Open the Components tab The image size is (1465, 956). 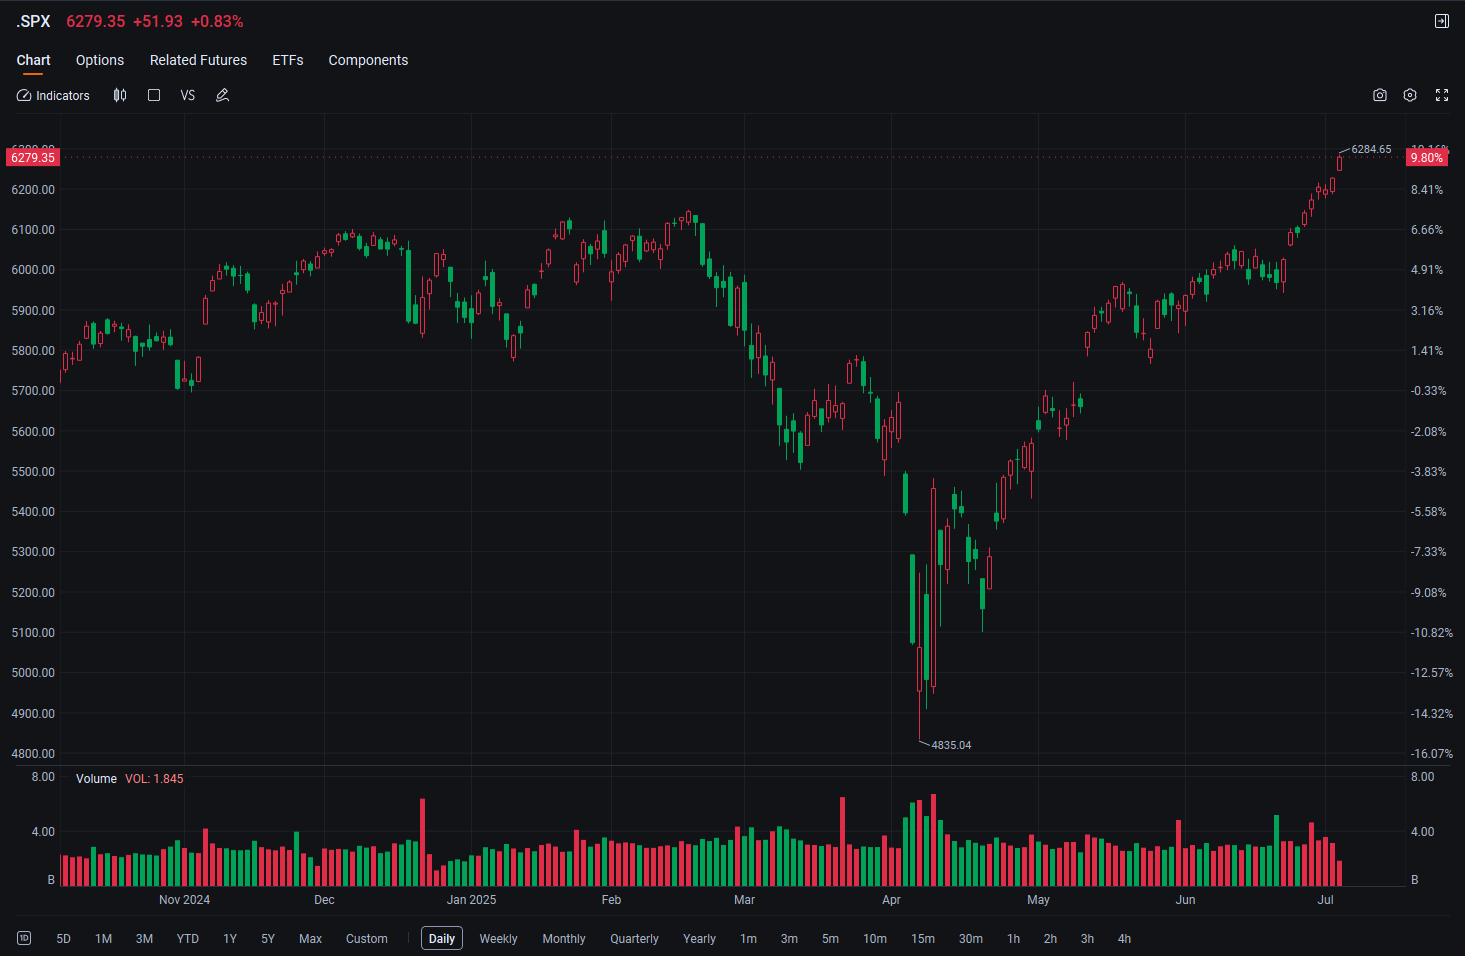pyautogui.click(x=368, y=60)
